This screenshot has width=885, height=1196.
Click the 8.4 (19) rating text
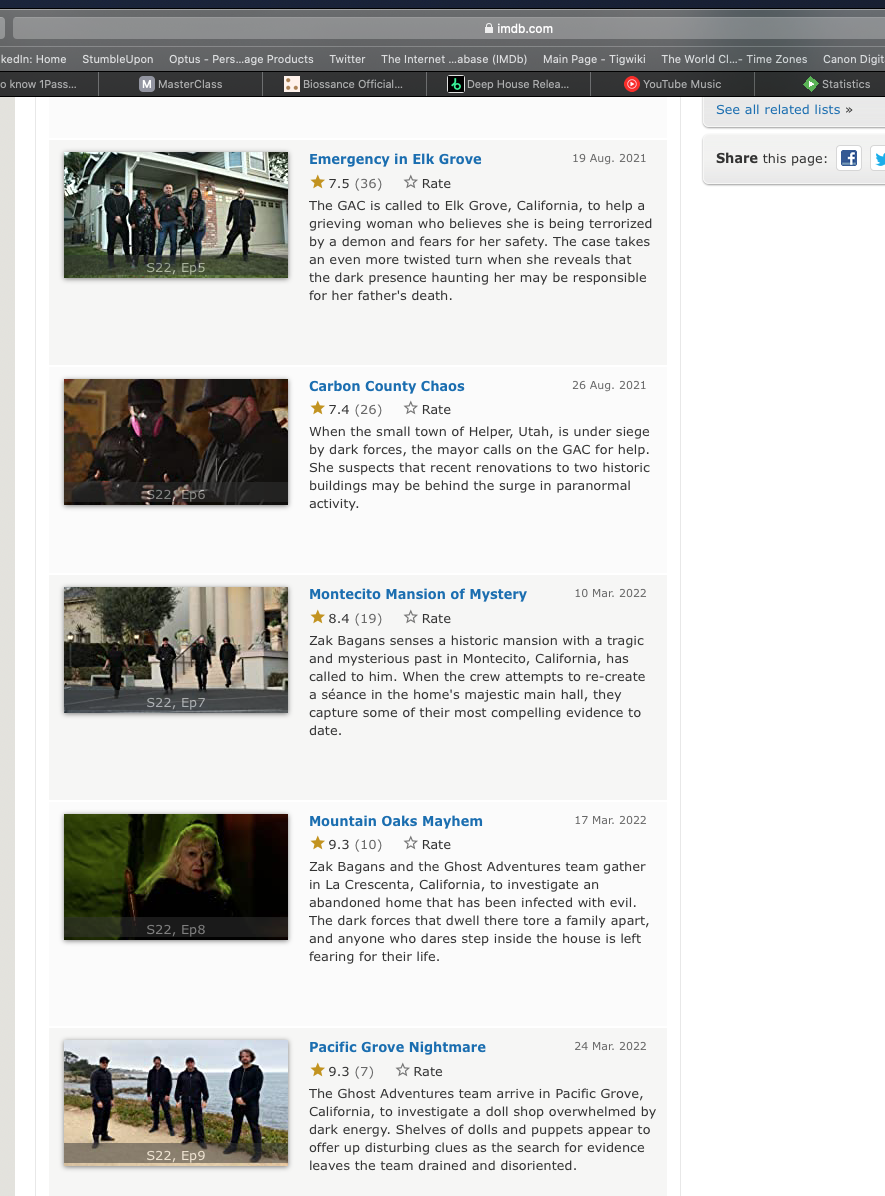355,619
